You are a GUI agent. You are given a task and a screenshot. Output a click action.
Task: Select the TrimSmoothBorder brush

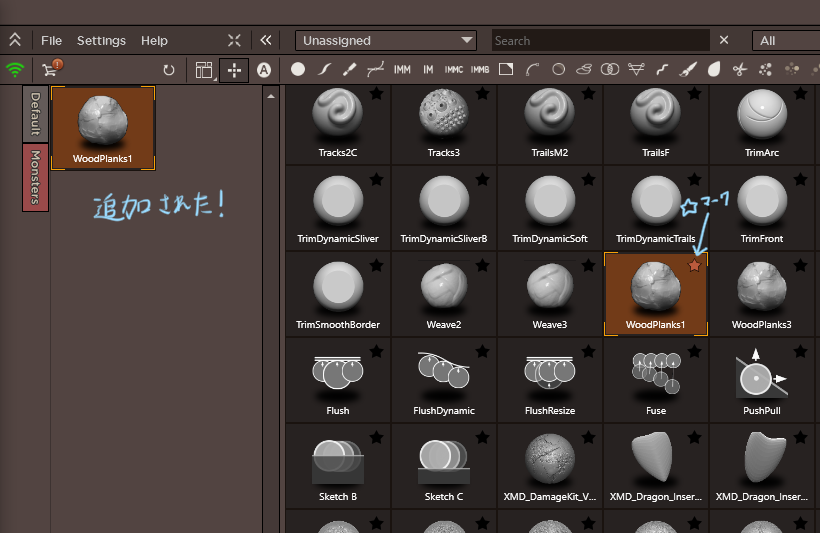point(338,296)
